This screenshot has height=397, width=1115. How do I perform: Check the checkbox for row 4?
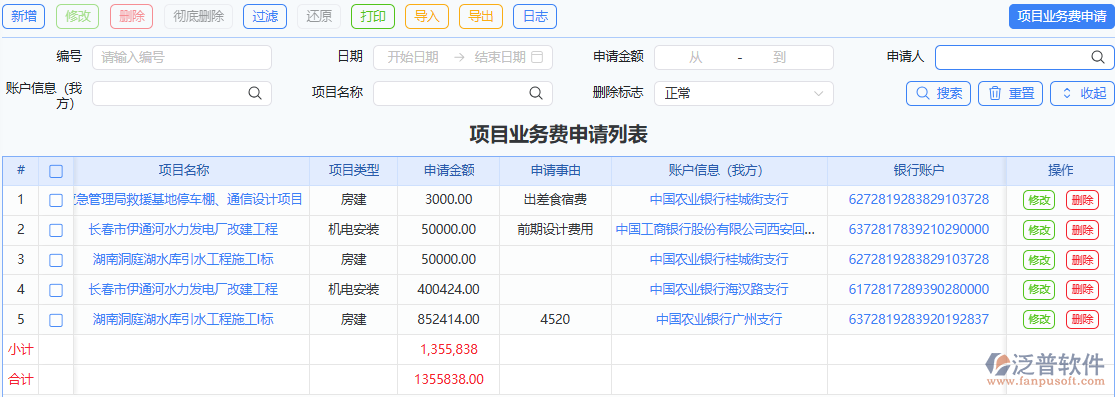pos(56,290)
